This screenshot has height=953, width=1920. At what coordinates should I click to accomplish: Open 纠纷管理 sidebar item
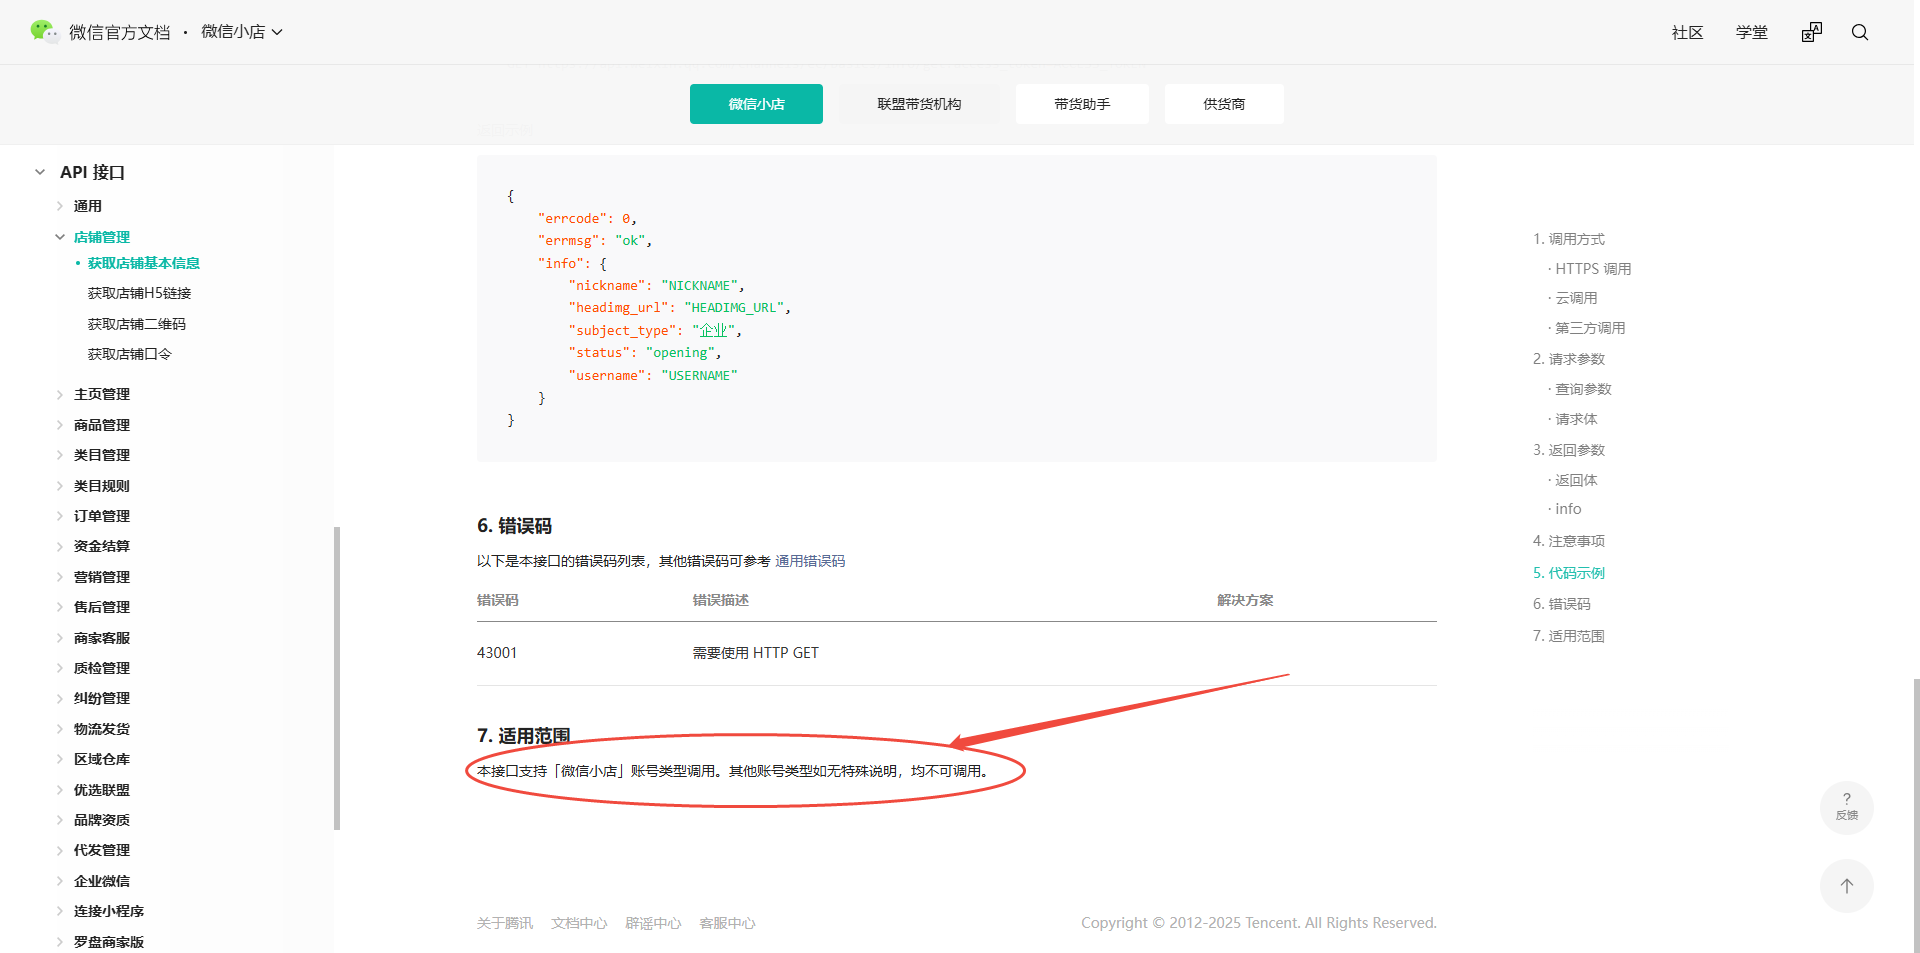(x=102, y=698)
